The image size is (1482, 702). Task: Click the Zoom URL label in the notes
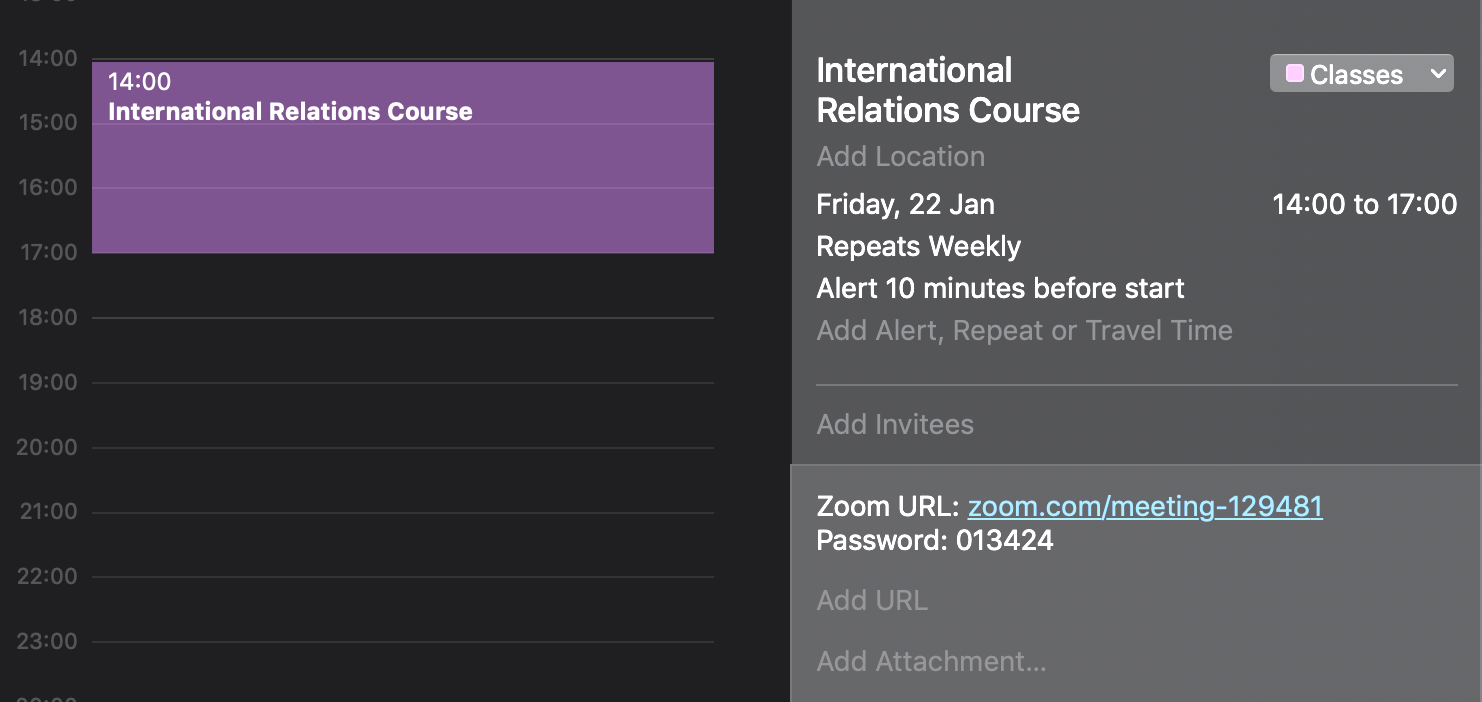click(x=887, y=507)
